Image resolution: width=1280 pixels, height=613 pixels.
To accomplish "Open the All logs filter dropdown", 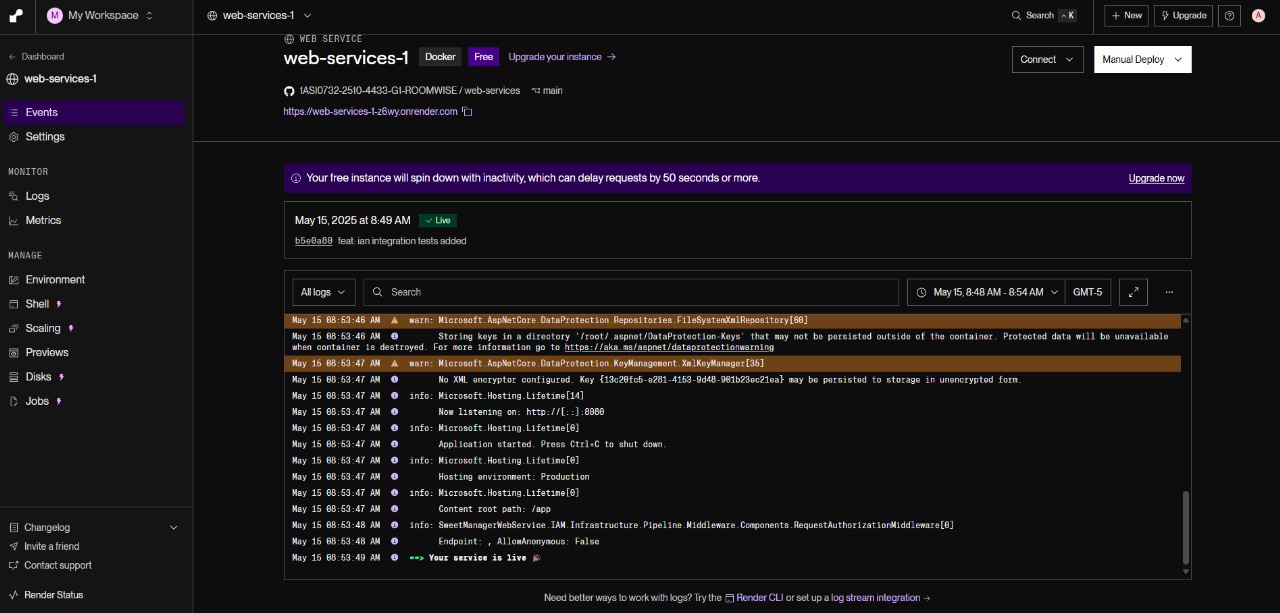I will click(324, 292).
